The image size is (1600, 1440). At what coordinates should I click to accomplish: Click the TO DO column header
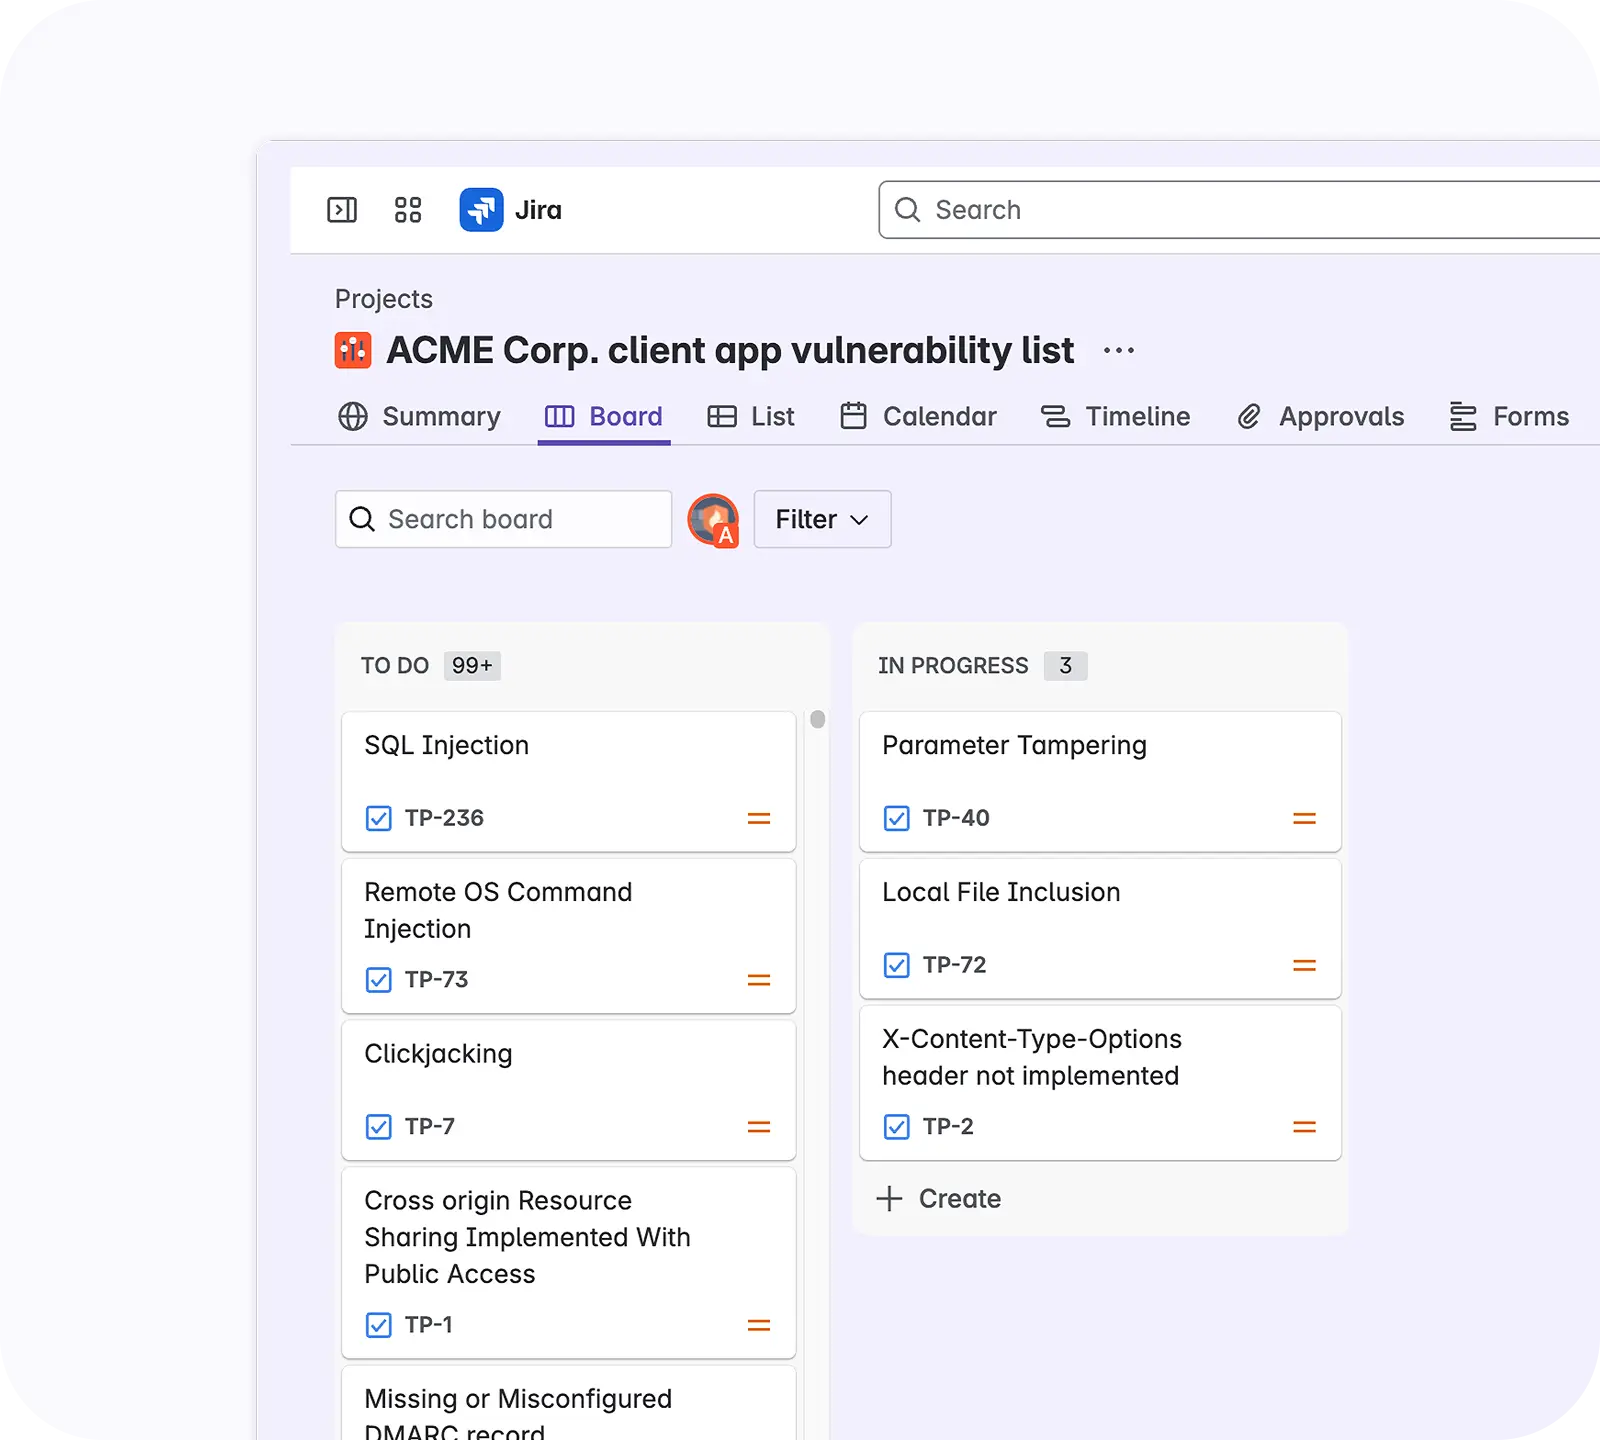pos(395,666)
